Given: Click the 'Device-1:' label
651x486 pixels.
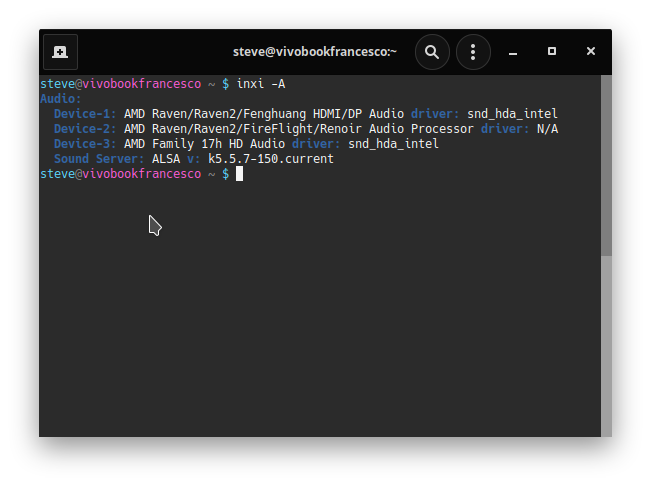Looking at the screenshot, I should (x=85, y=114).
